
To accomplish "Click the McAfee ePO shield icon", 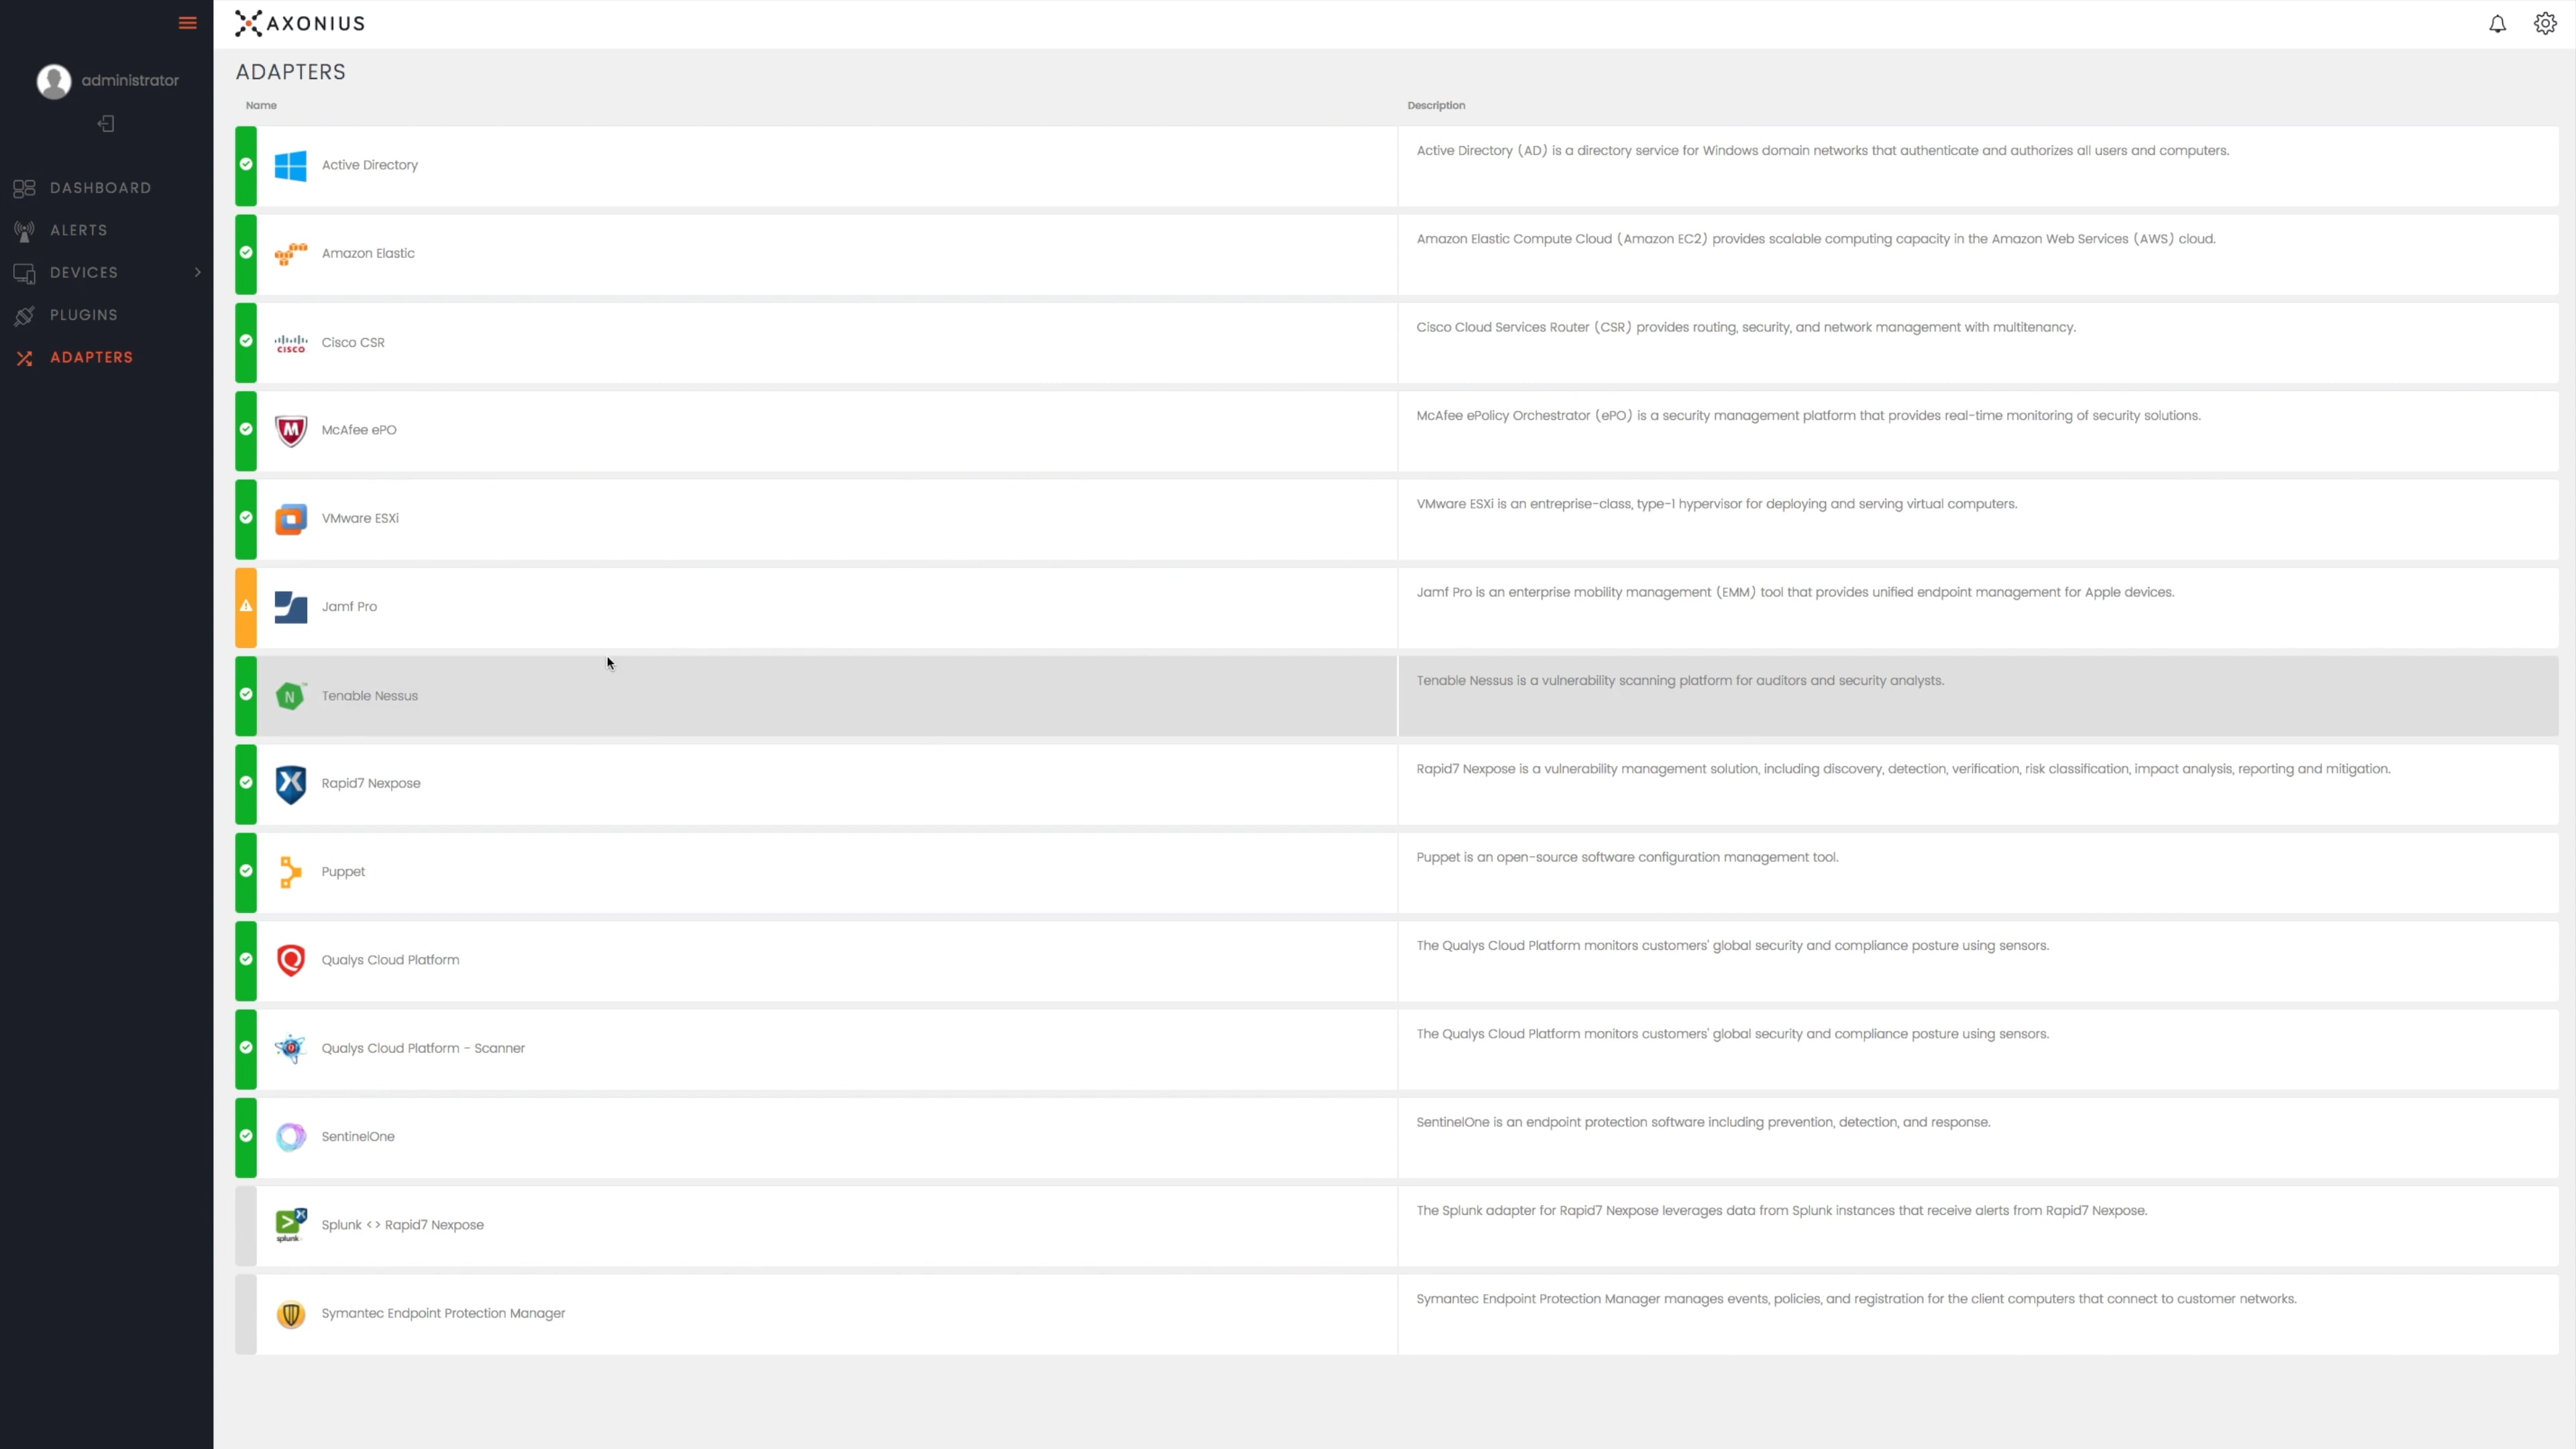I will tap(290, 430).
